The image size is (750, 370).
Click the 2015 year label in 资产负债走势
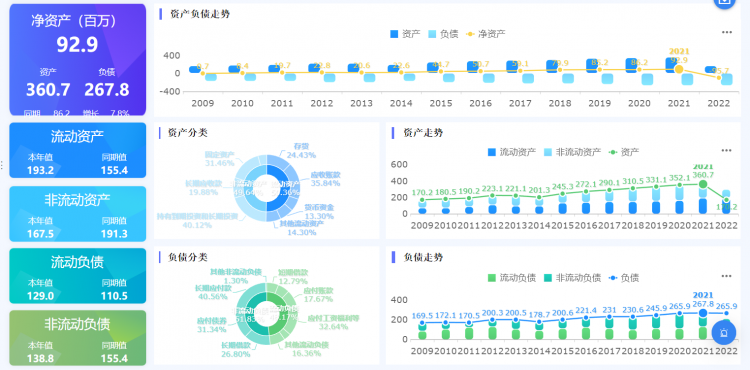tap(441, 103)
